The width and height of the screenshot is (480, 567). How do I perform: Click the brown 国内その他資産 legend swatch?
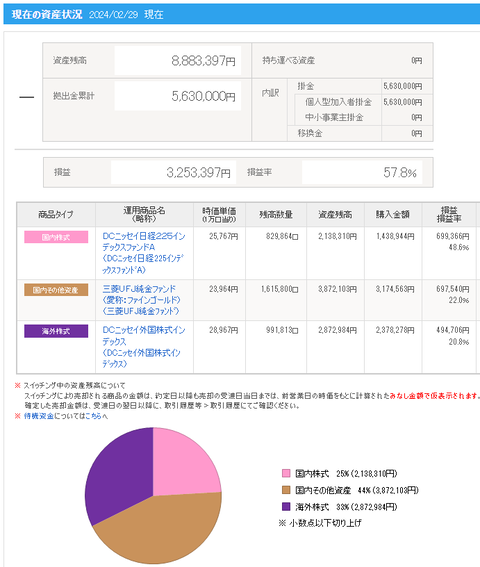click(286, 490)
